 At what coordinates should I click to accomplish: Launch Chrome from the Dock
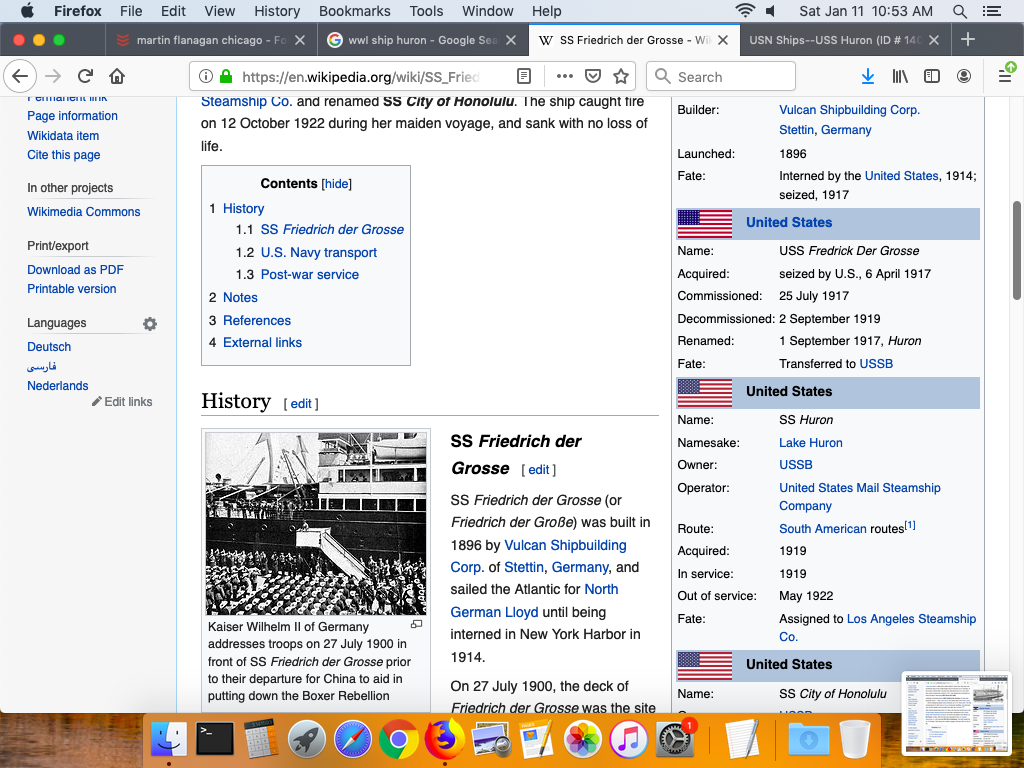(398, 740)
